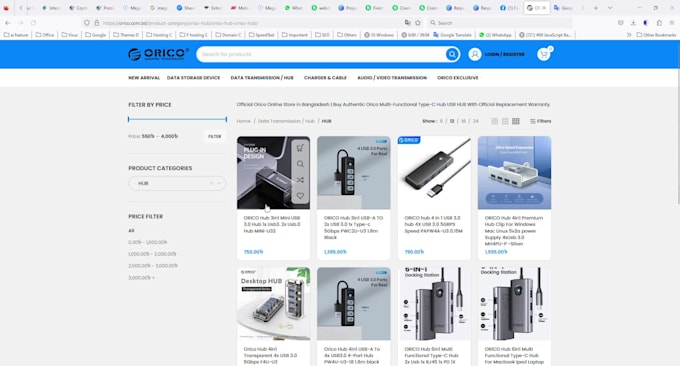The height and width of the screenshot is (366, 680).
Task: Add the Mini USB 3.0 Hub to cart
Action: 300,148
